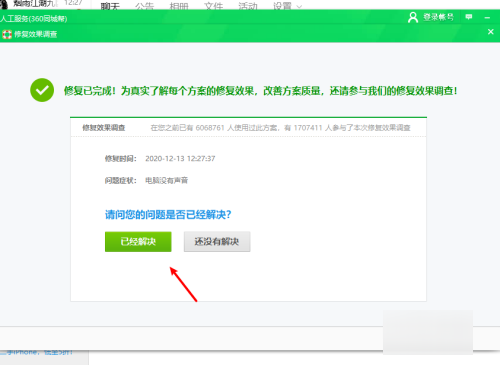Click the 人工服务(360同城帮) window title

34,19
